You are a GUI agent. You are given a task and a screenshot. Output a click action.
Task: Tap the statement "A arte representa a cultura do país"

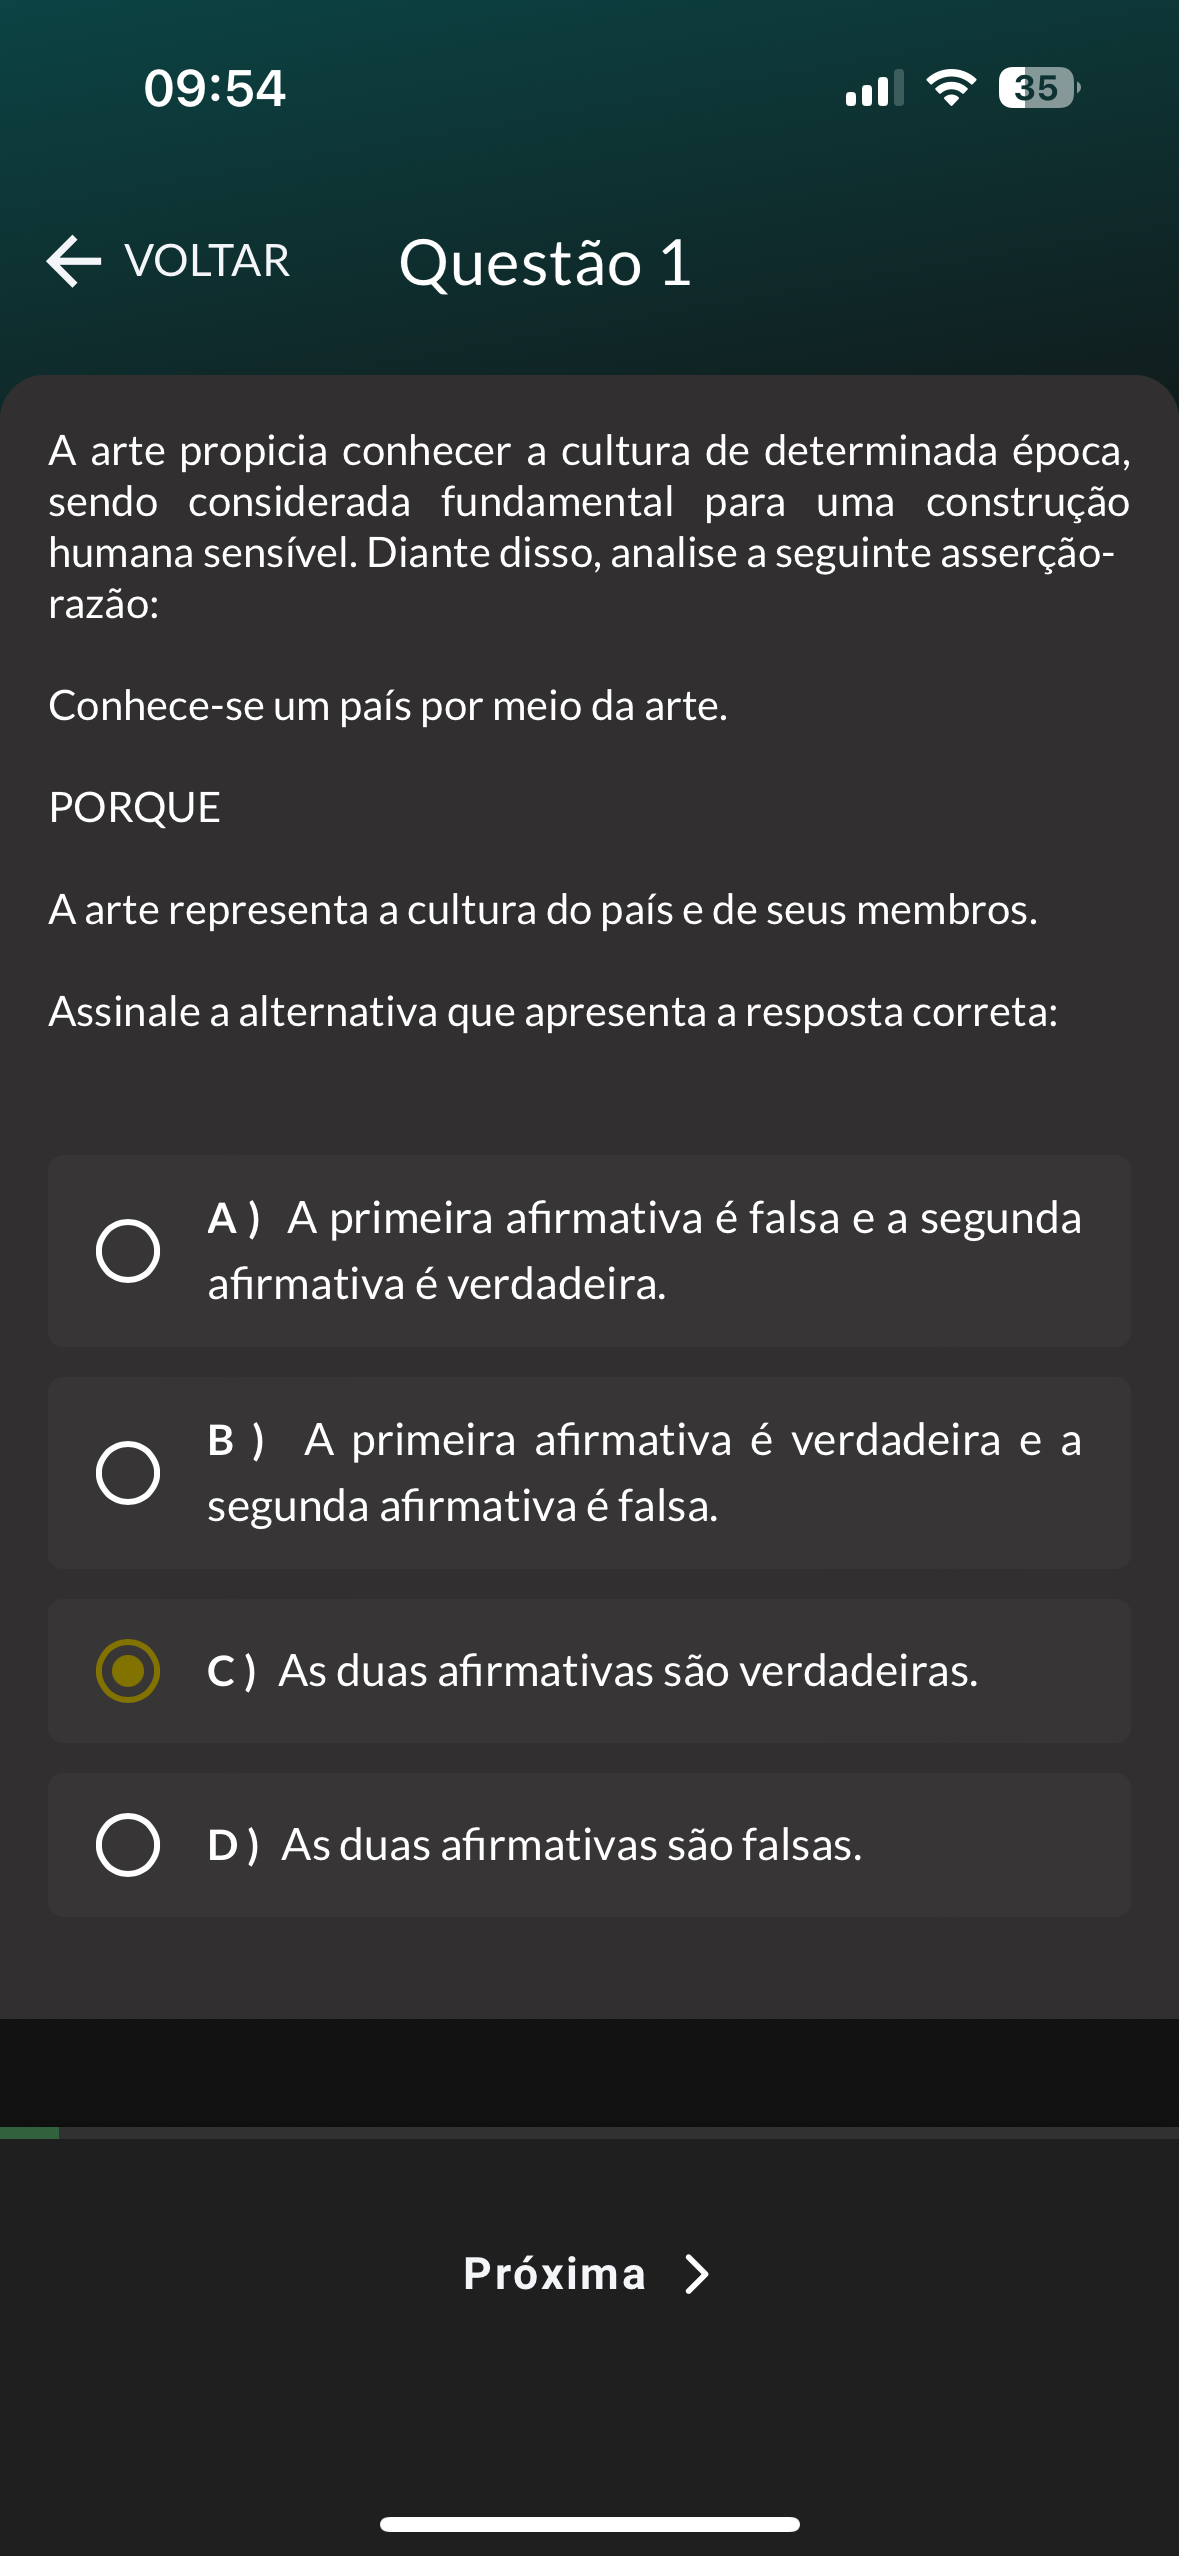543,910
